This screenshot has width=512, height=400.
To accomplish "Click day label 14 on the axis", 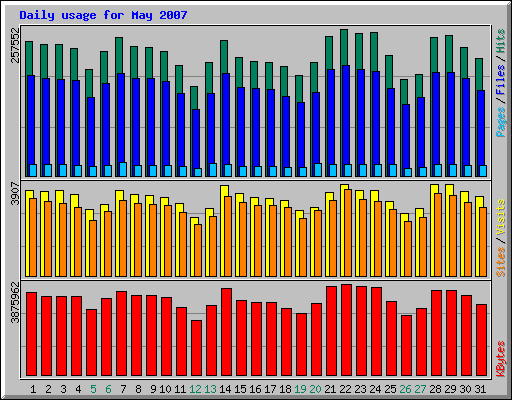I will [x=225, y=389].
